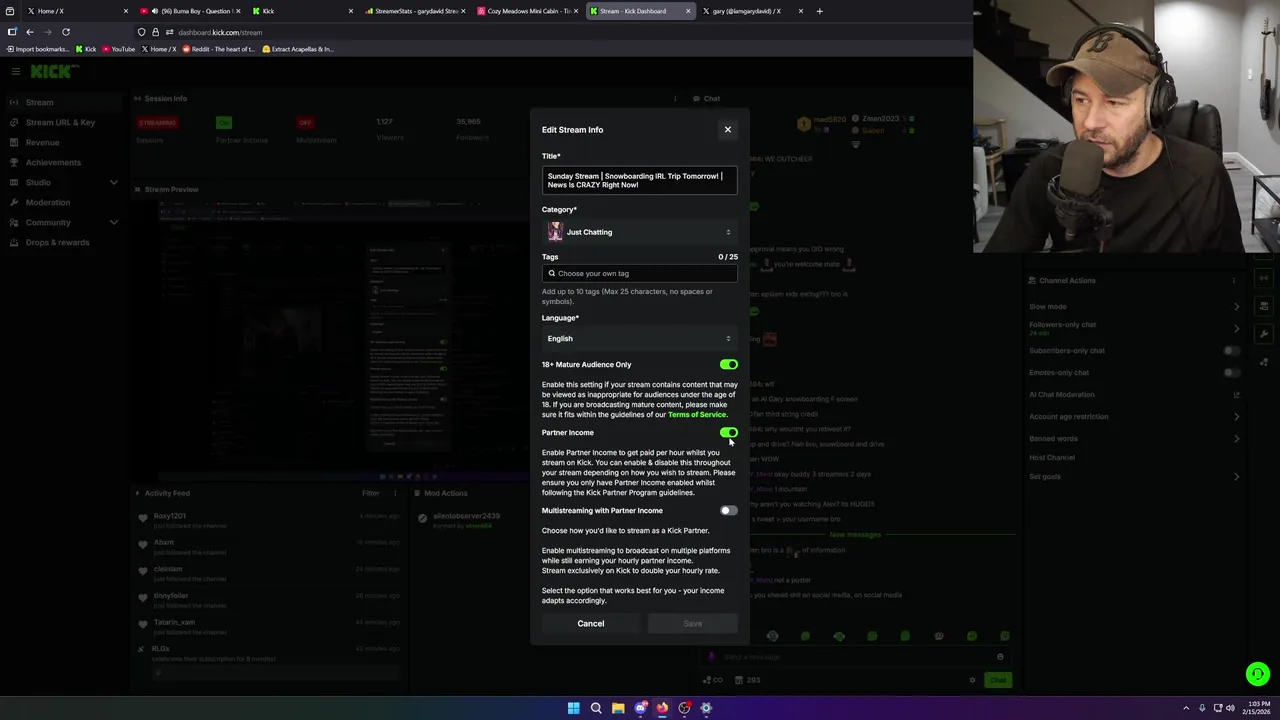Click Cancel in the stream info dialog

tap(591, 624)
